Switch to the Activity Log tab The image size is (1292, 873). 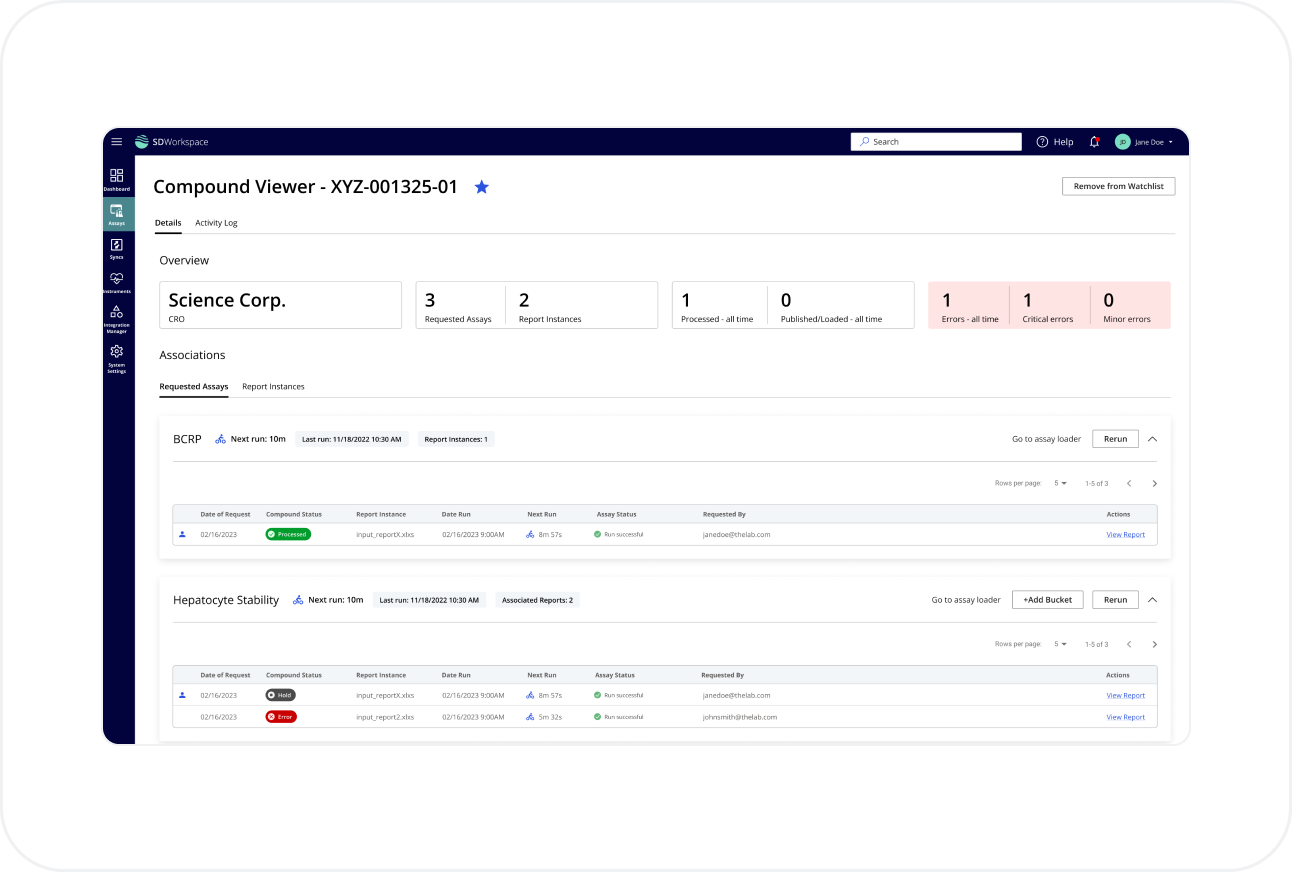point(216,223)
